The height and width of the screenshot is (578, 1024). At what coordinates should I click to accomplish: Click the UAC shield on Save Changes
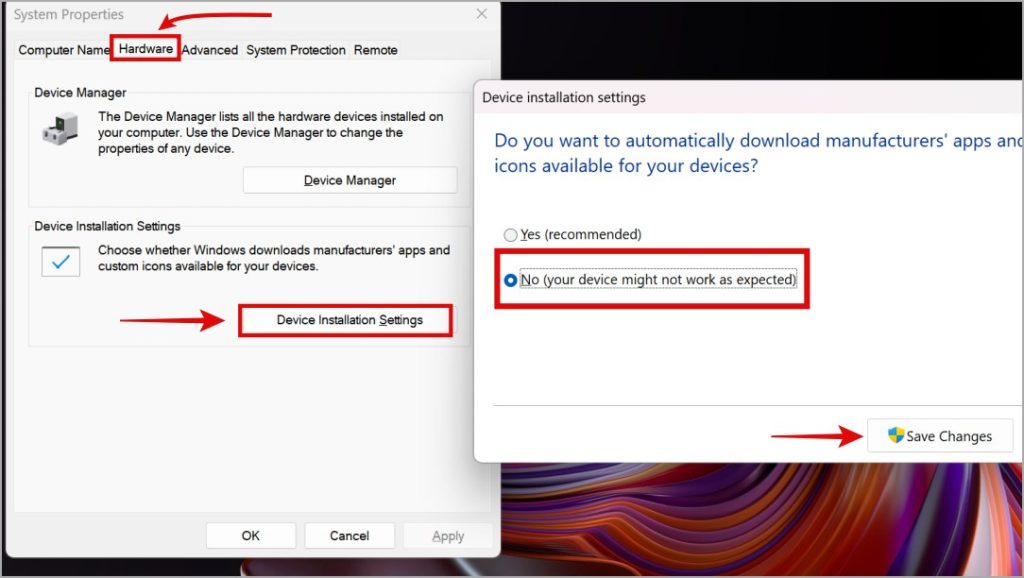coord(896,436)
